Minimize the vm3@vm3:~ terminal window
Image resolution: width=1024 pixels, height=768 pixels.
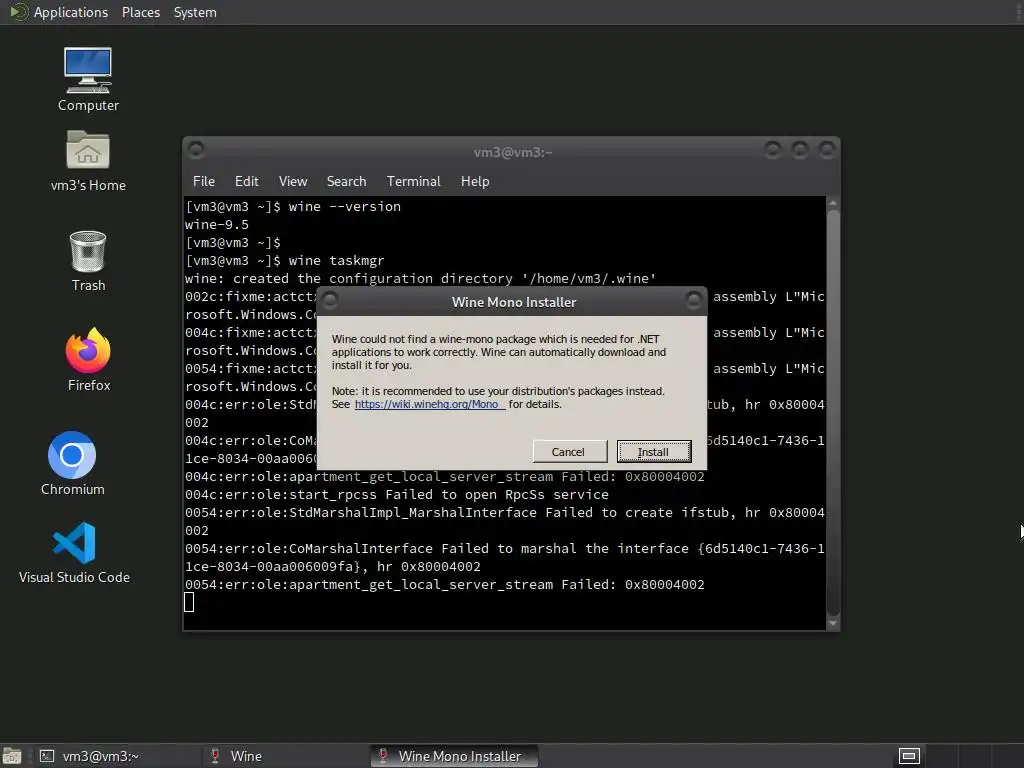click(x=773, y=150)
